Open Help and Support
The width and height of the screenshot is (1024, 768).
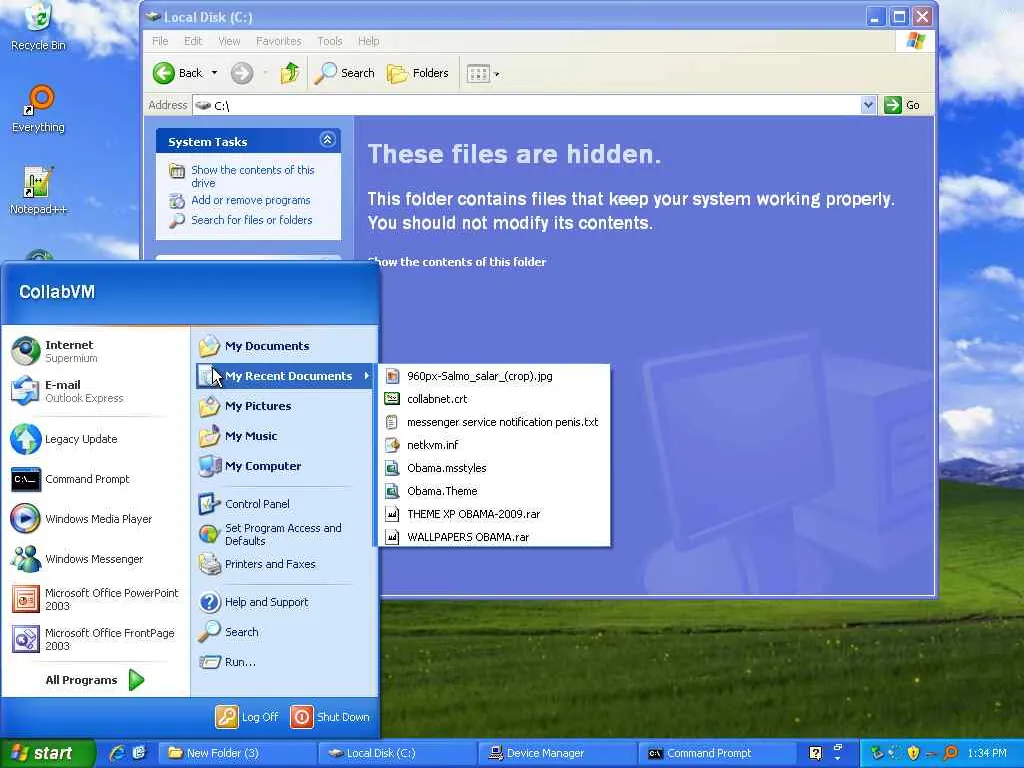285,602
